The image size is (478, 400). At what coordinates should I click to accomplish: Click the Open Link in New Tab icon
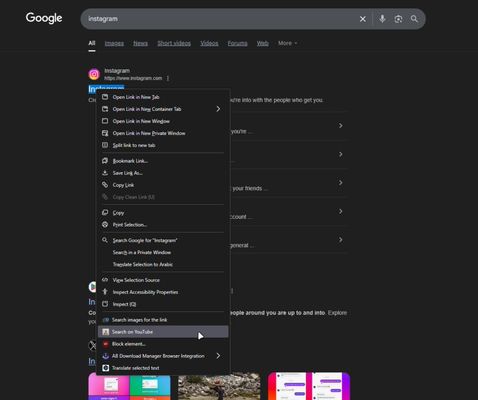pyautogui.click(x=105, y=97)
